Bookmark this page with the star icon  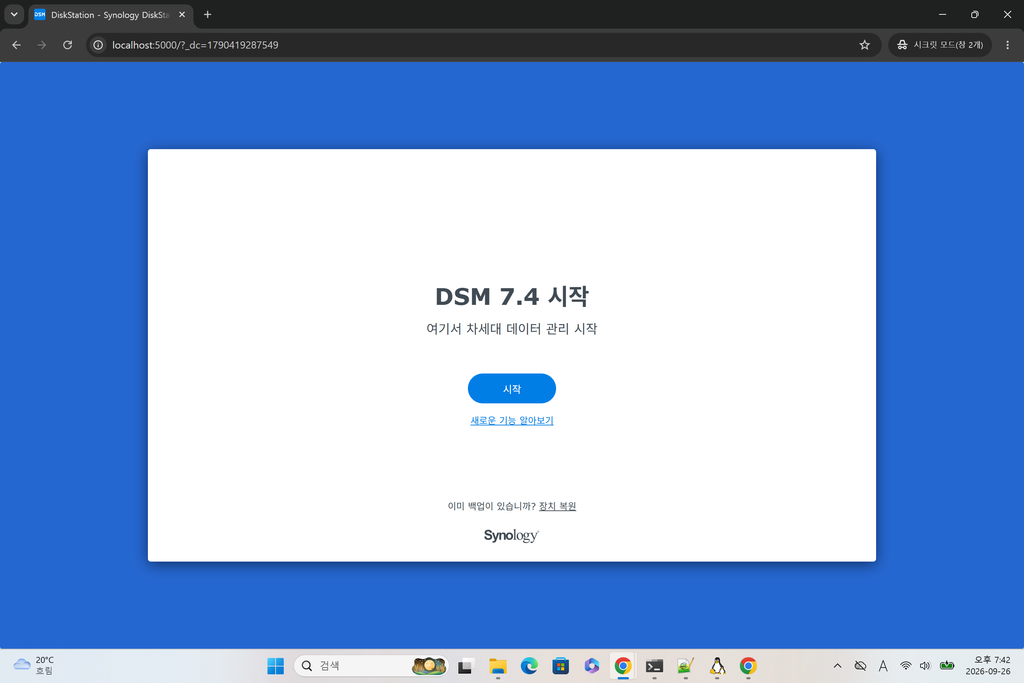[865, 45]
